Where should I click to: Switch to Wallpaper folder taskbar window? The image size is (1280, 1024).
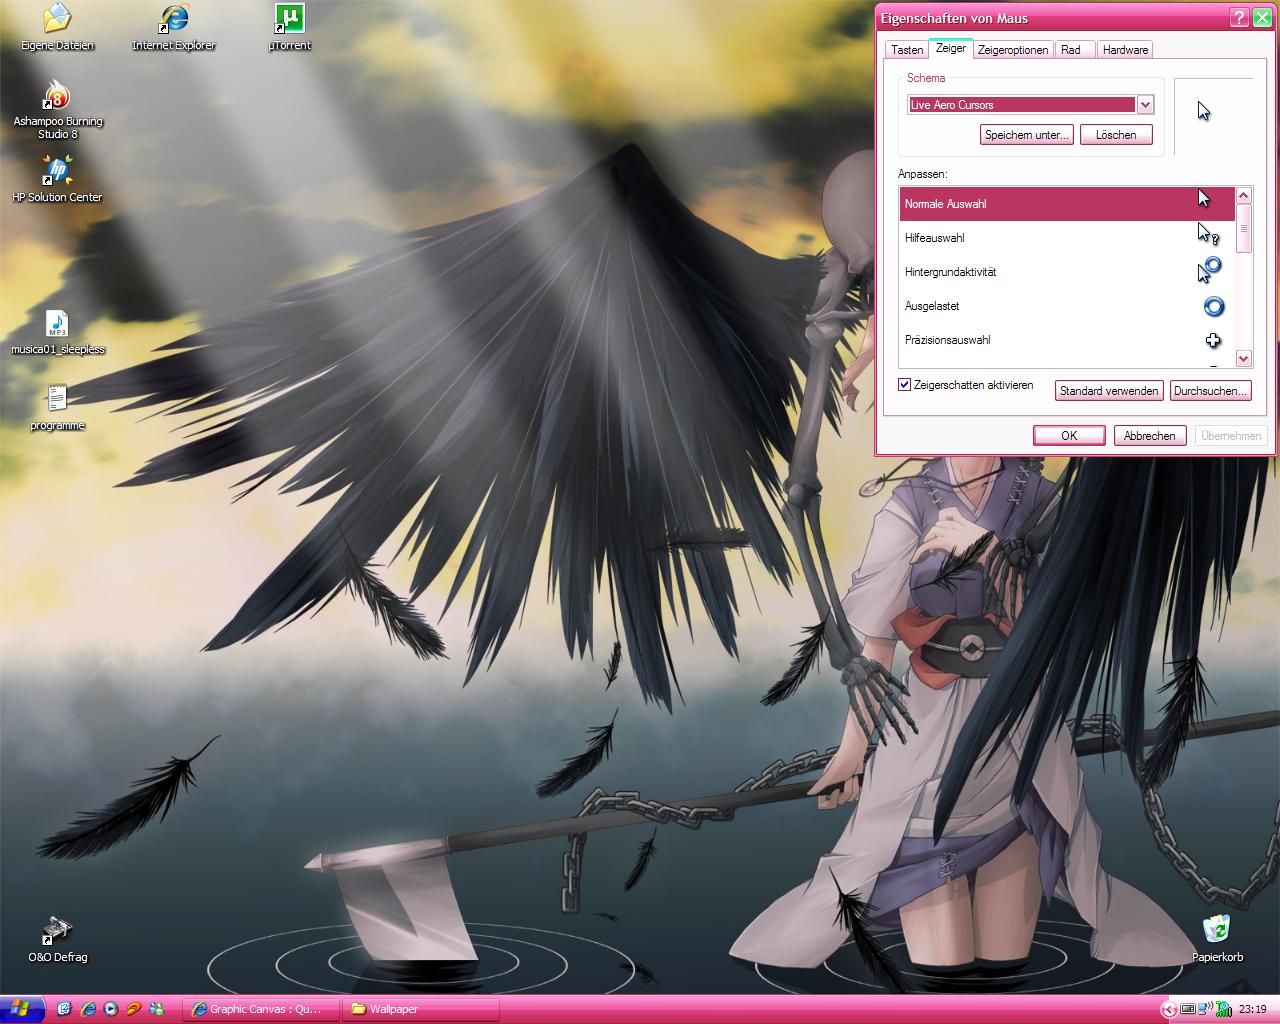tap(421, 1009)
